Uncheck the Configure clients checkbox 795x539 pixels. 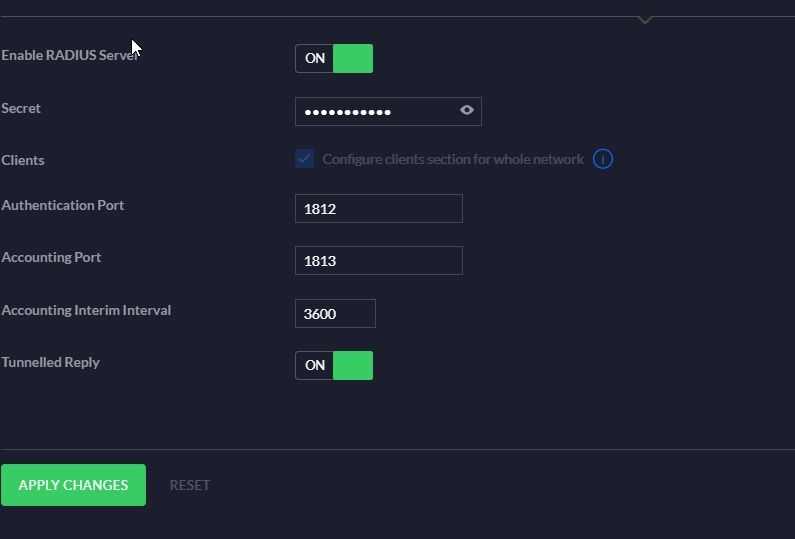[304, 159]
